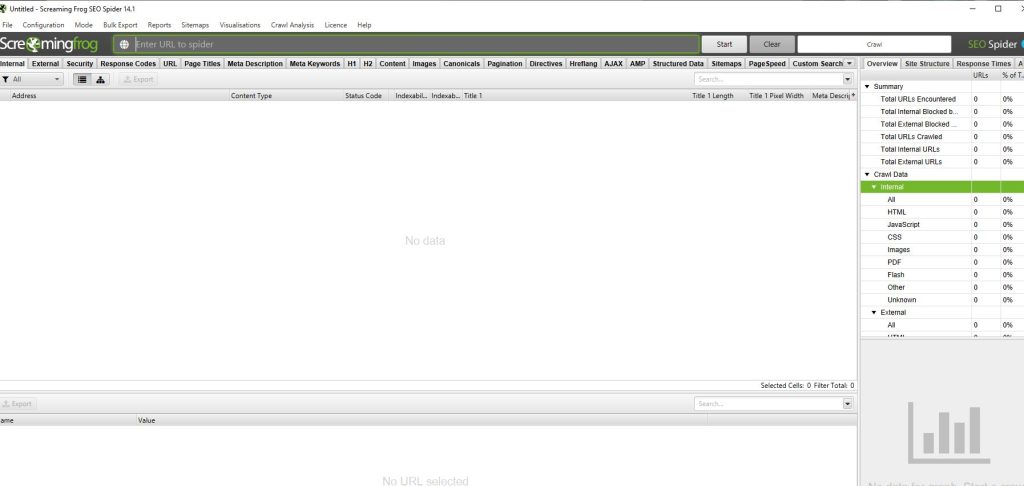Switch to the Structured Data tab
Screen dimensions: 1024x486
pos(679,63)
